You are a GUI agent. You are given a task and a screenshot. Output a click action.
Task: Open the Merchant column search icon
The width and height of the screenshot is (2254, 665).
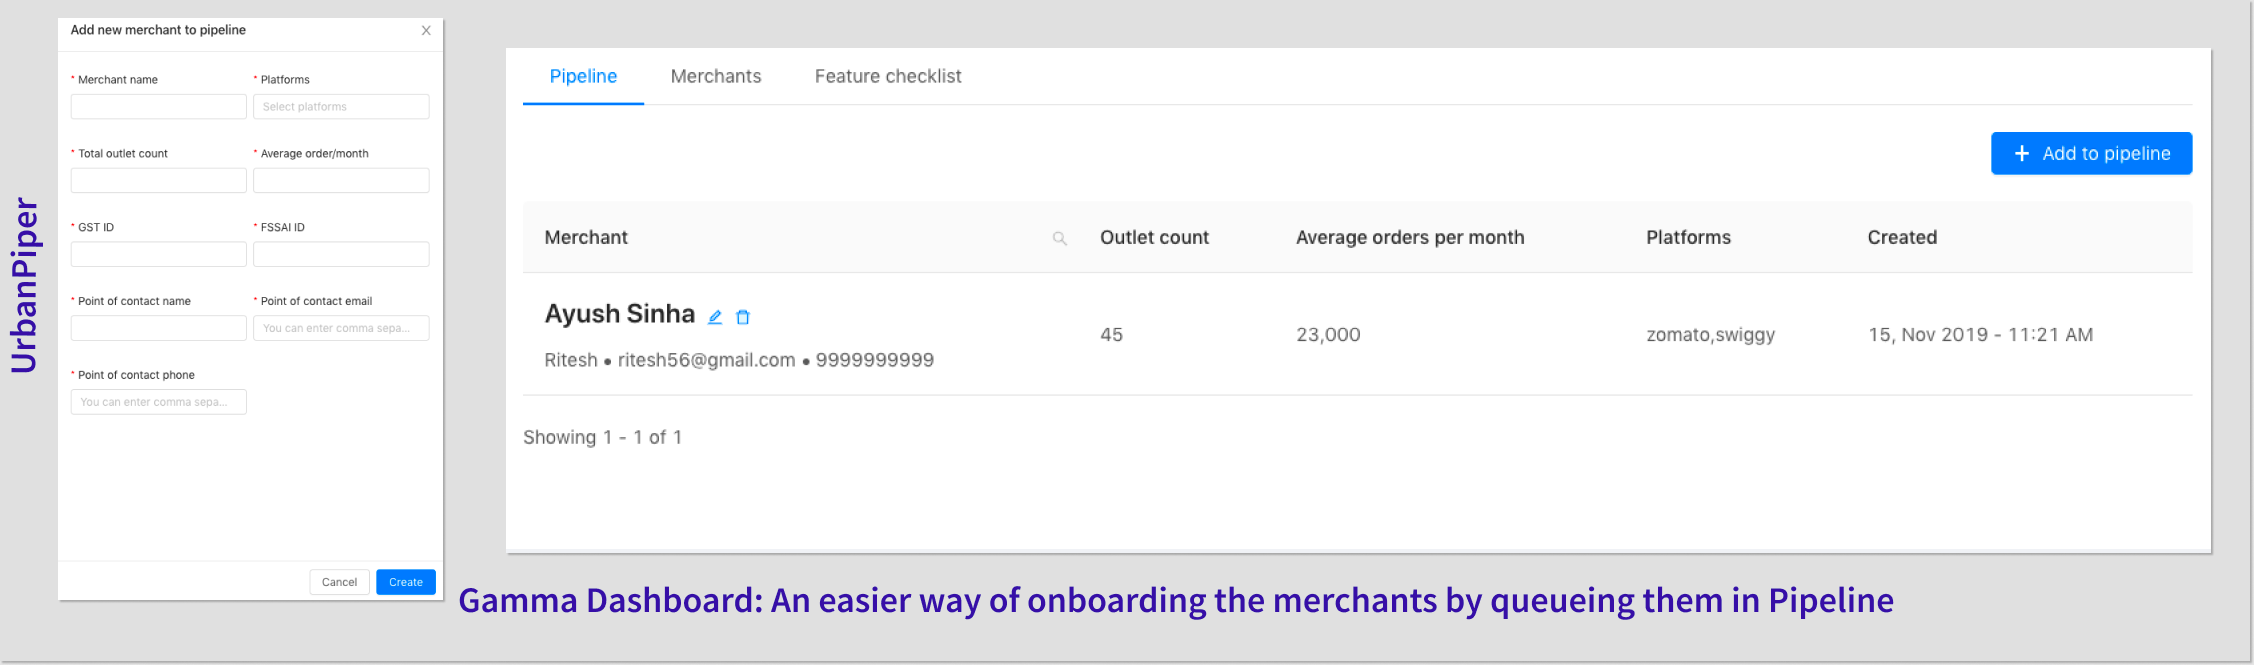pos(1060,238)
